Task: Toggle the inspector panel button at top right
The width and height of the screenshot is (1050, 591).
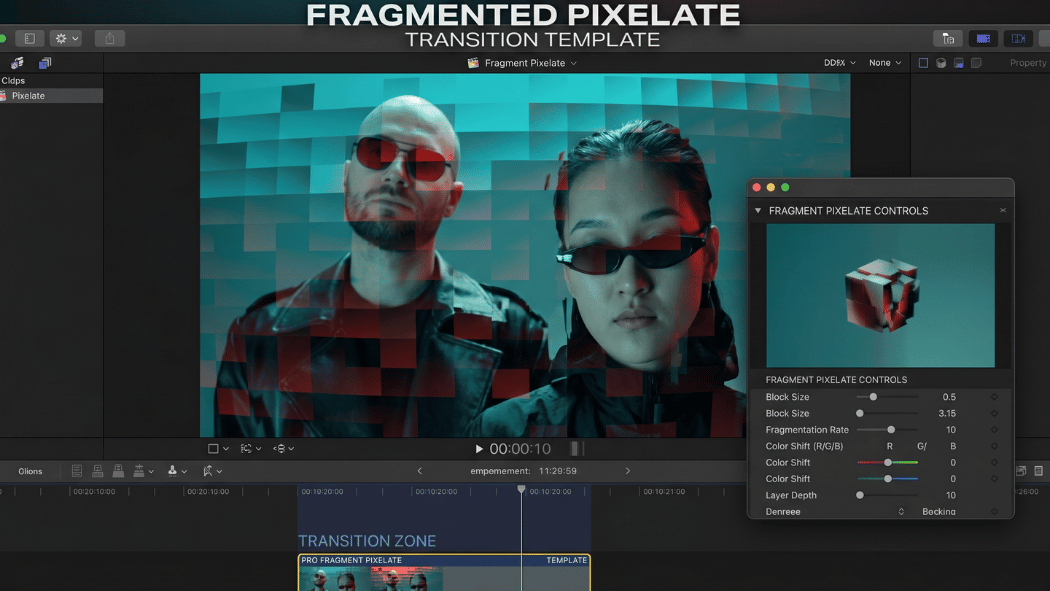Action: (x=1018, y=39)
